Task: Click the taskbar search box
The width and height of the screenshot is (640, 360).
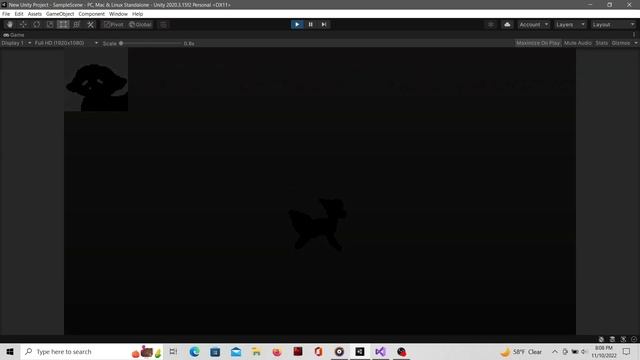Action: (91, 351)
